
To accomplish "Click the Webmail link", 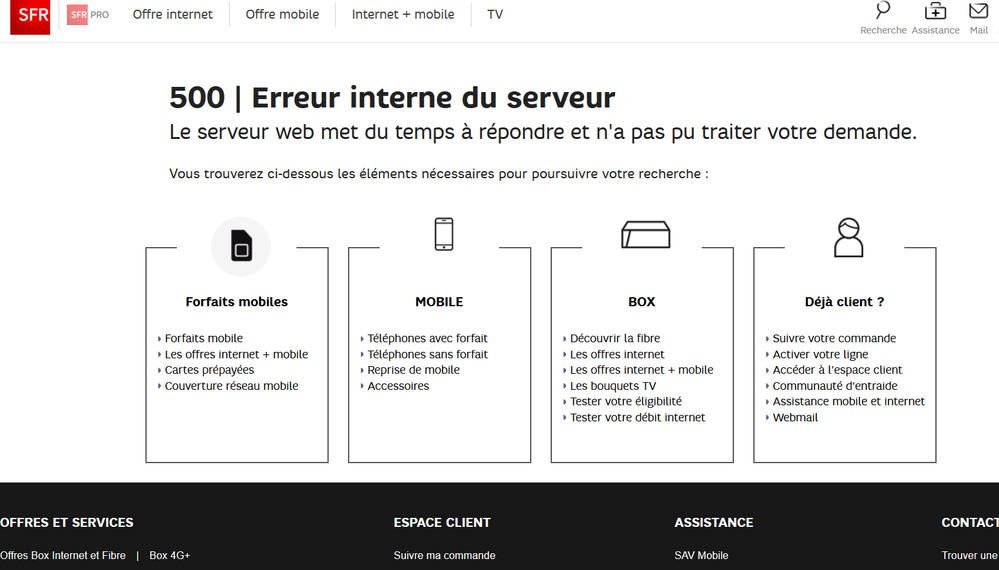I will click(x=795, y=417).
